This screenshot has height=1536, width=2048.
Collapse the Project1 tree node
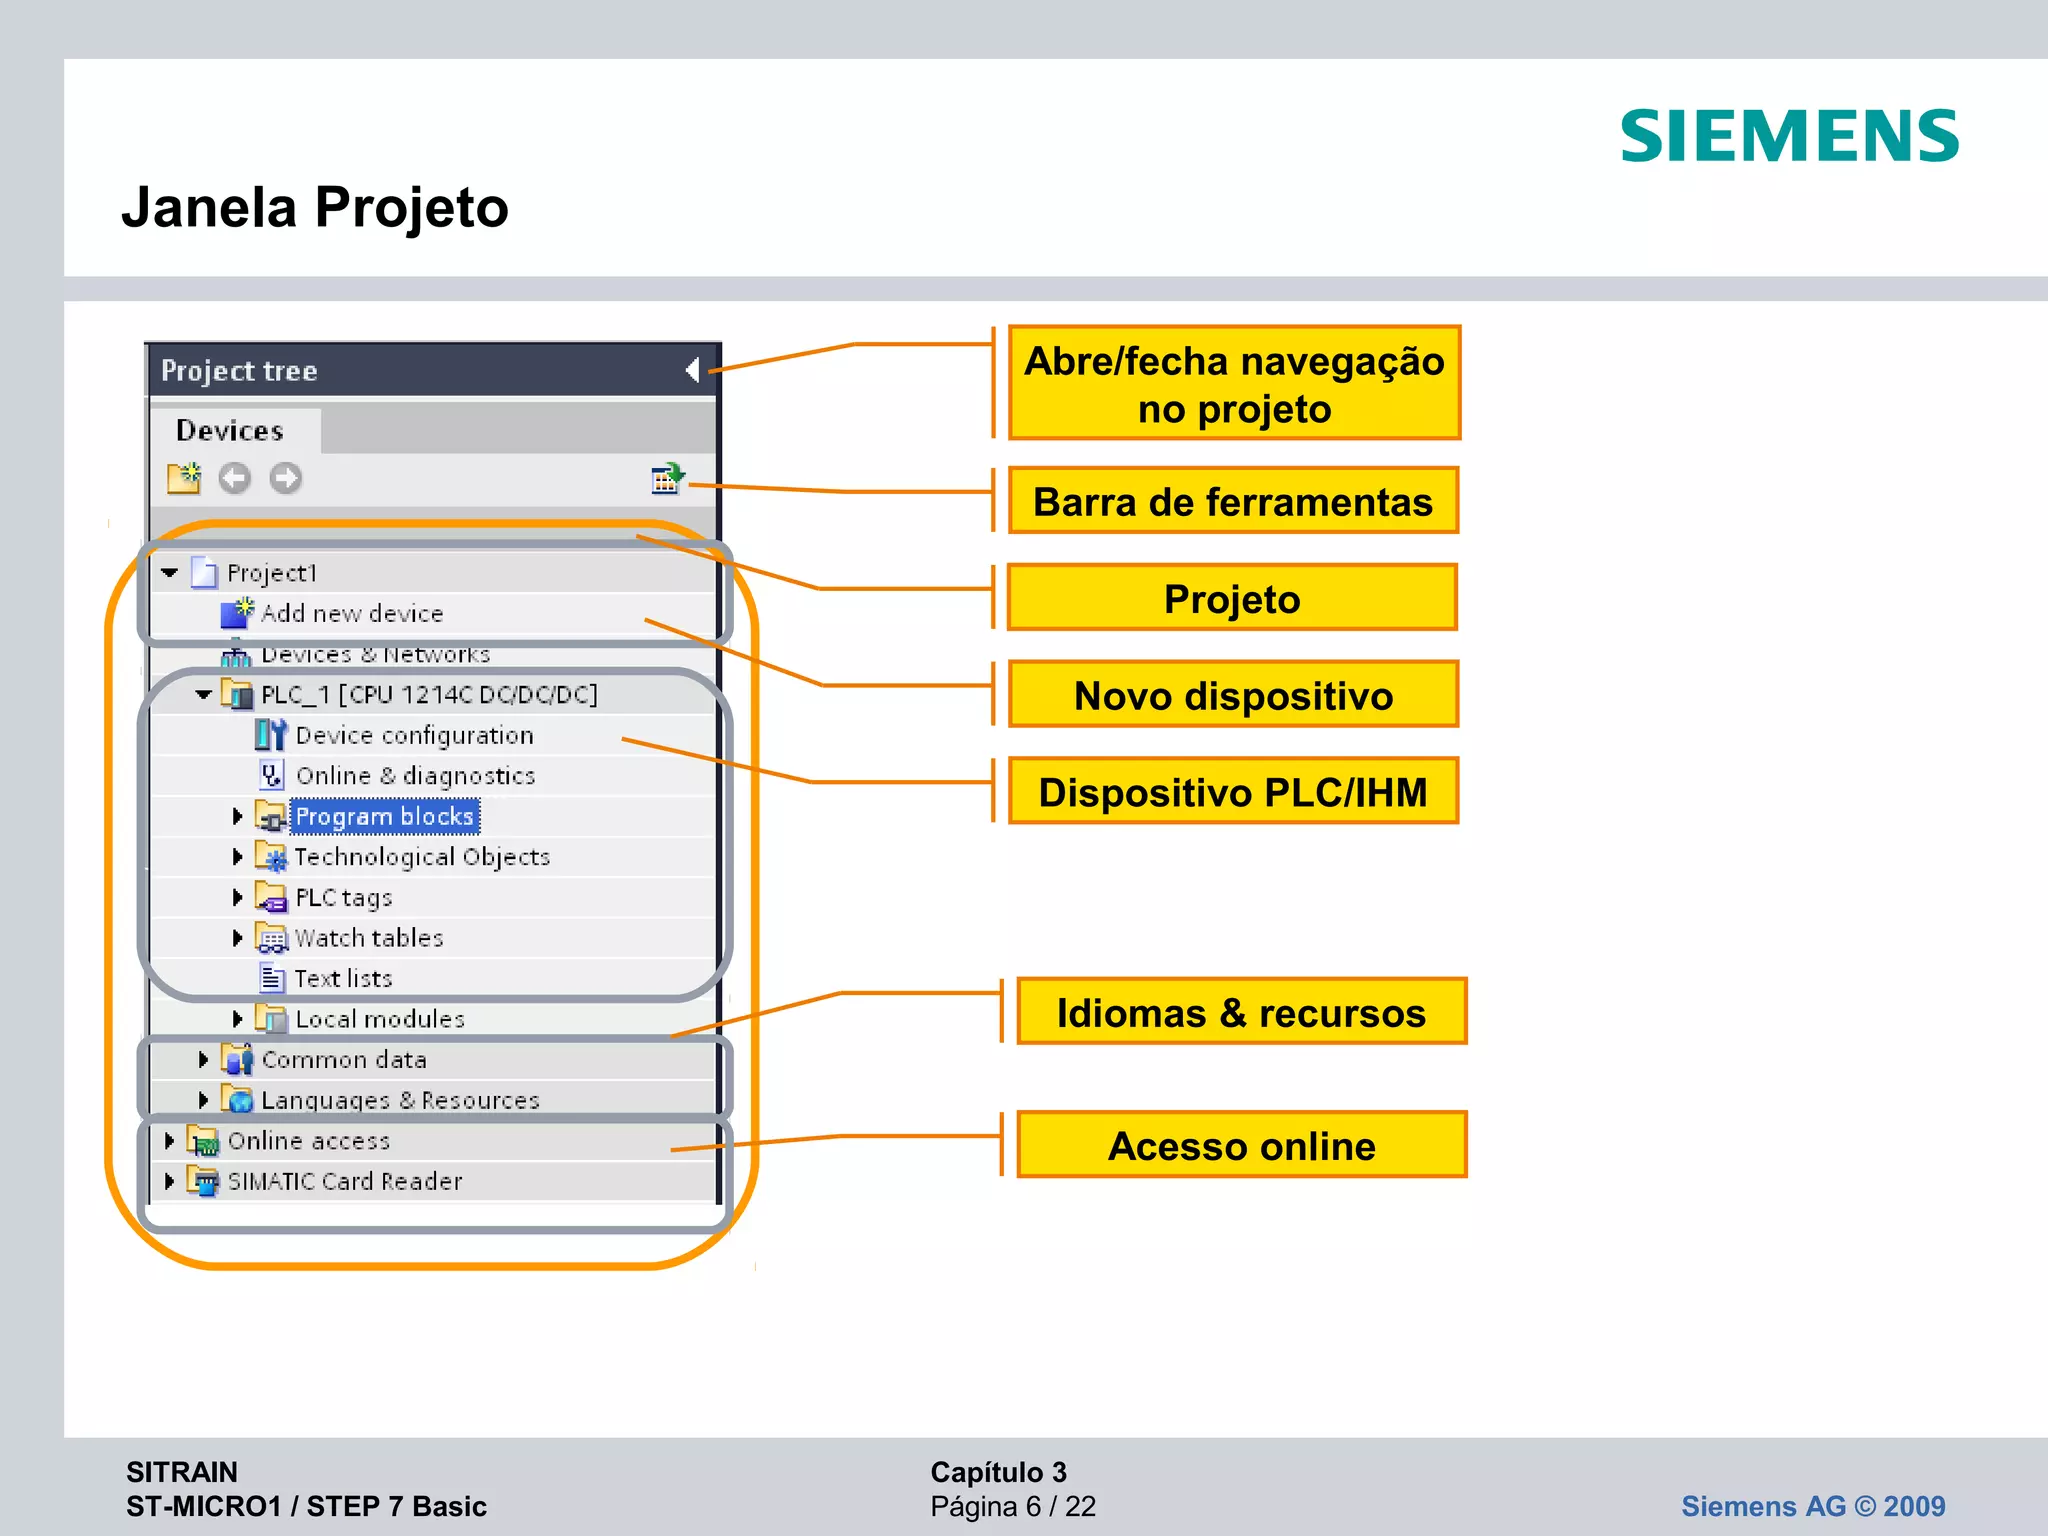169,573
